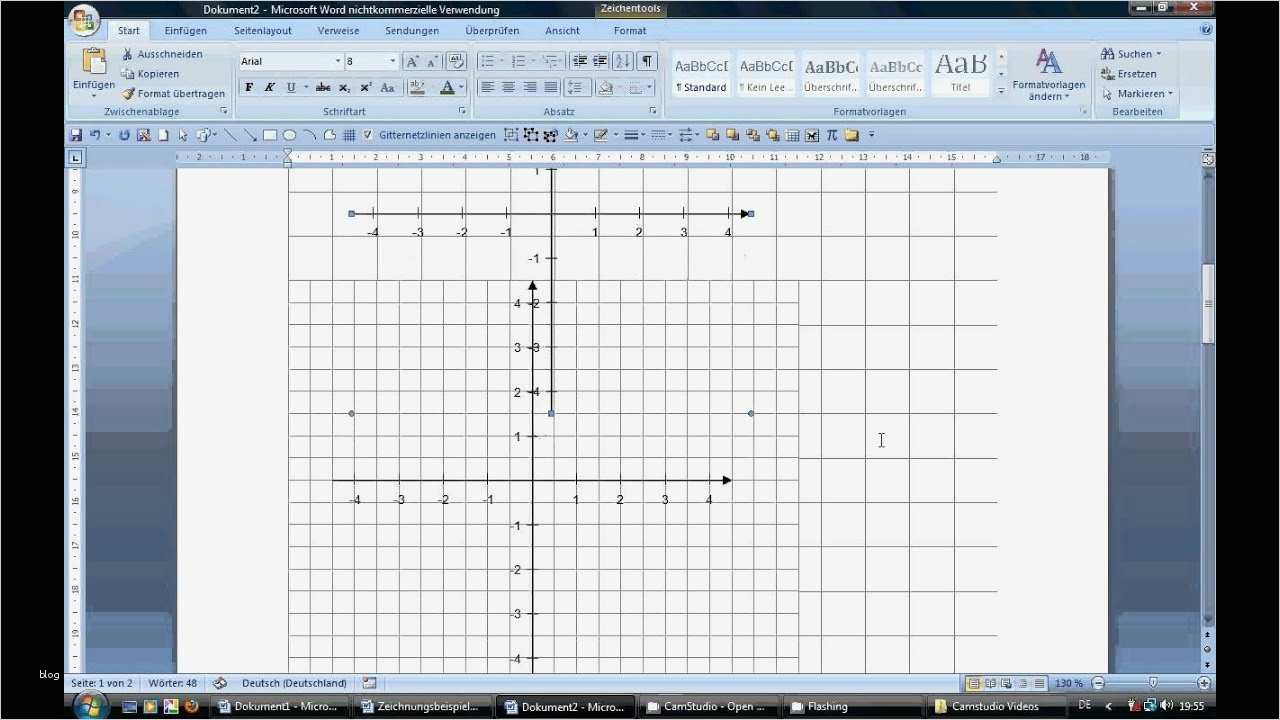Toggle bold formatting

coord(249,88)
